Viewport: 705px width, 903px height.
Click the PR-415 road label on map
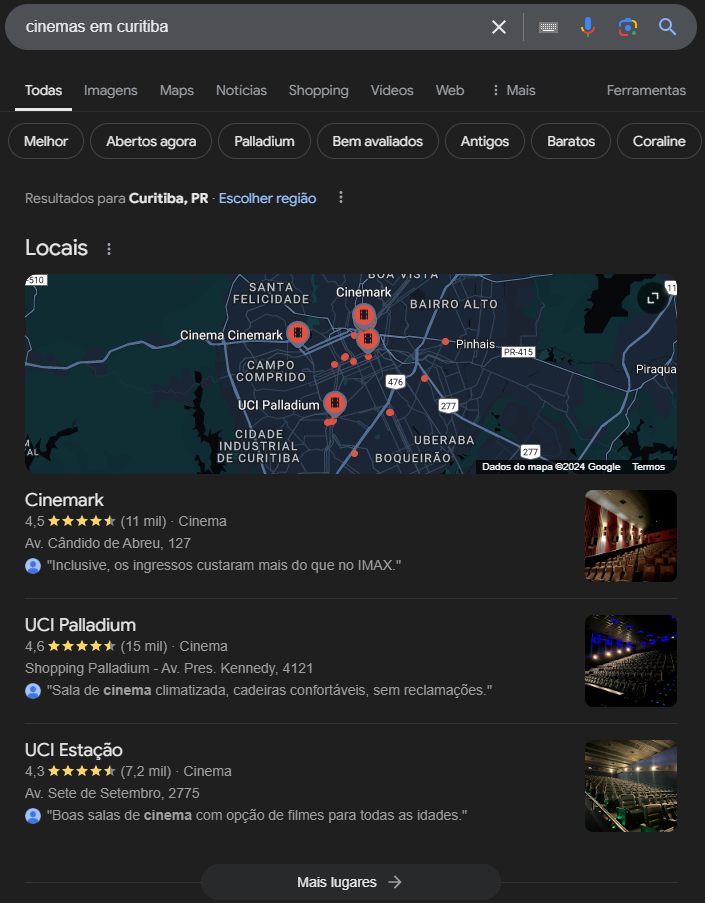518,352
